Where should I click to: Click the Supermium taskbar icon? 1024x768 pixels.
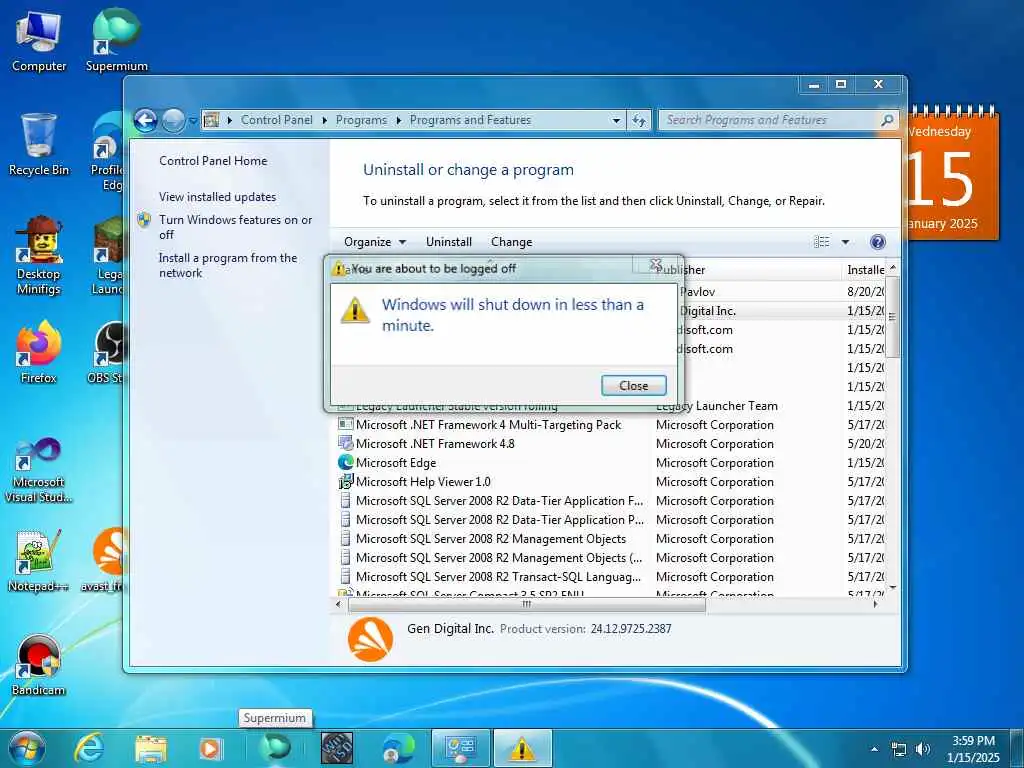coord(274,748)
